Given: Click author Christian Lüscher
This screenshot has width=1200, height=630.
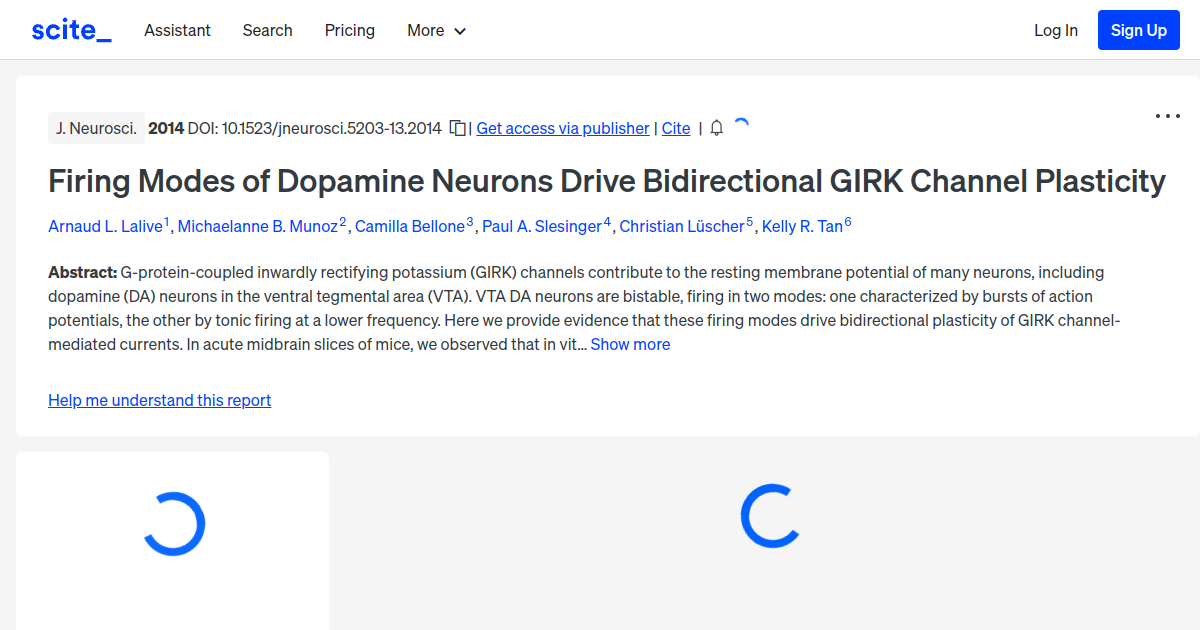Looking at the screenshot, I should point(683,226).
